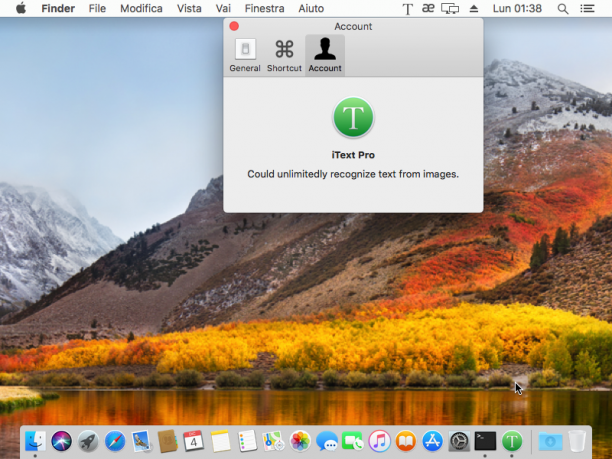
Task: Open the Aiuto menu
Action: tap(311, 8)
